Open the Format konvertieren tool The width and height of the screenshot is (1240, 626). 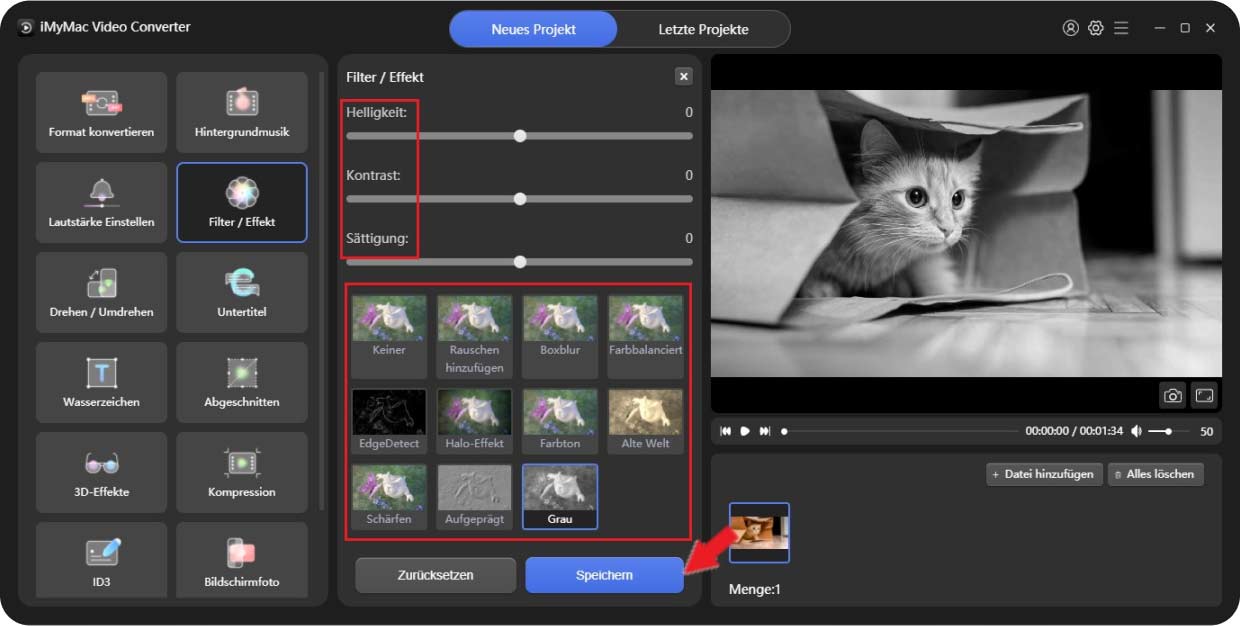coord(101,112)
